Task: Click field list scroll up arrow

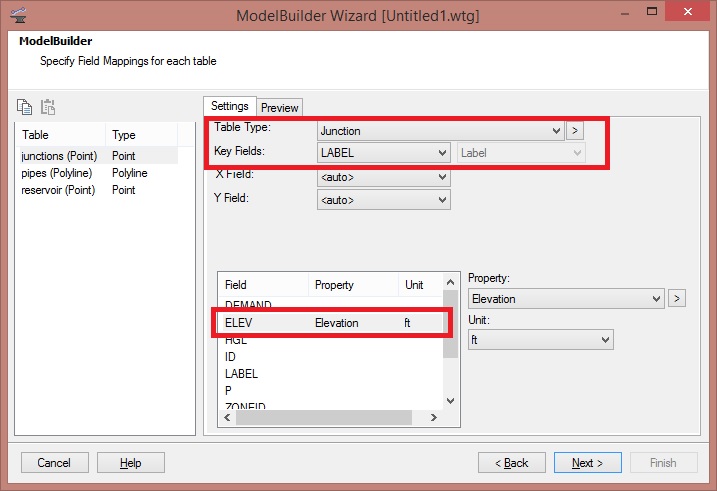Action: [x=450, y=282]
